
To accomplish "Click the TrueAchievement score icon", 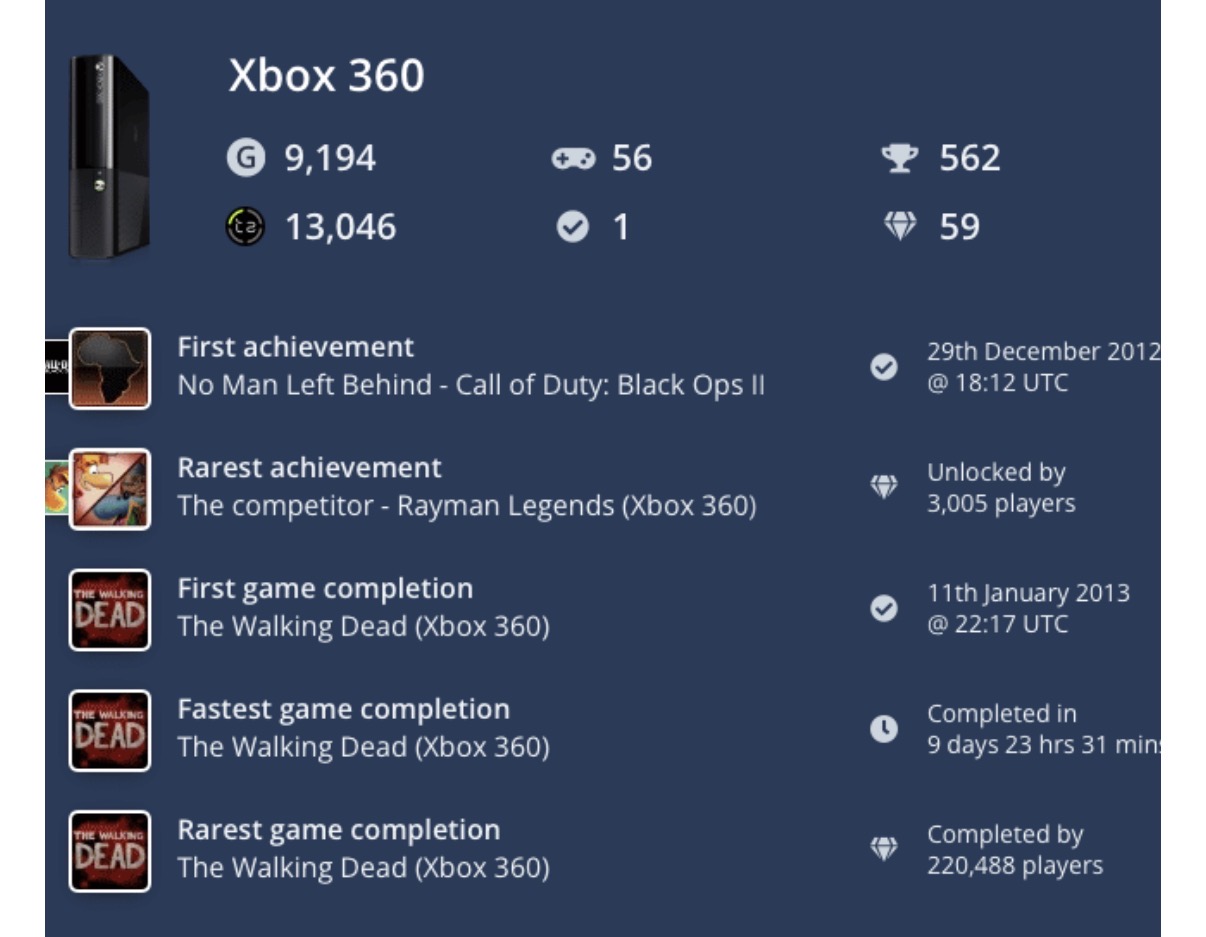I will tap(242, 229).
